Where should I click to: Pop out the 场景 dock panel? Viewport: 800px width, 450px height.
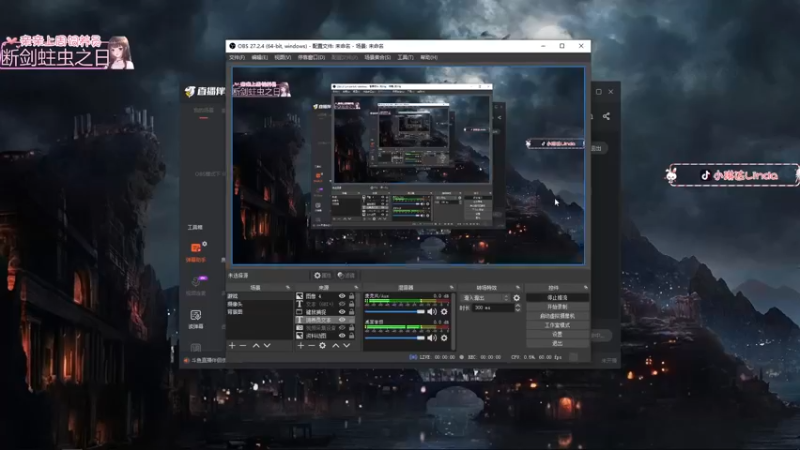[288, 288]
